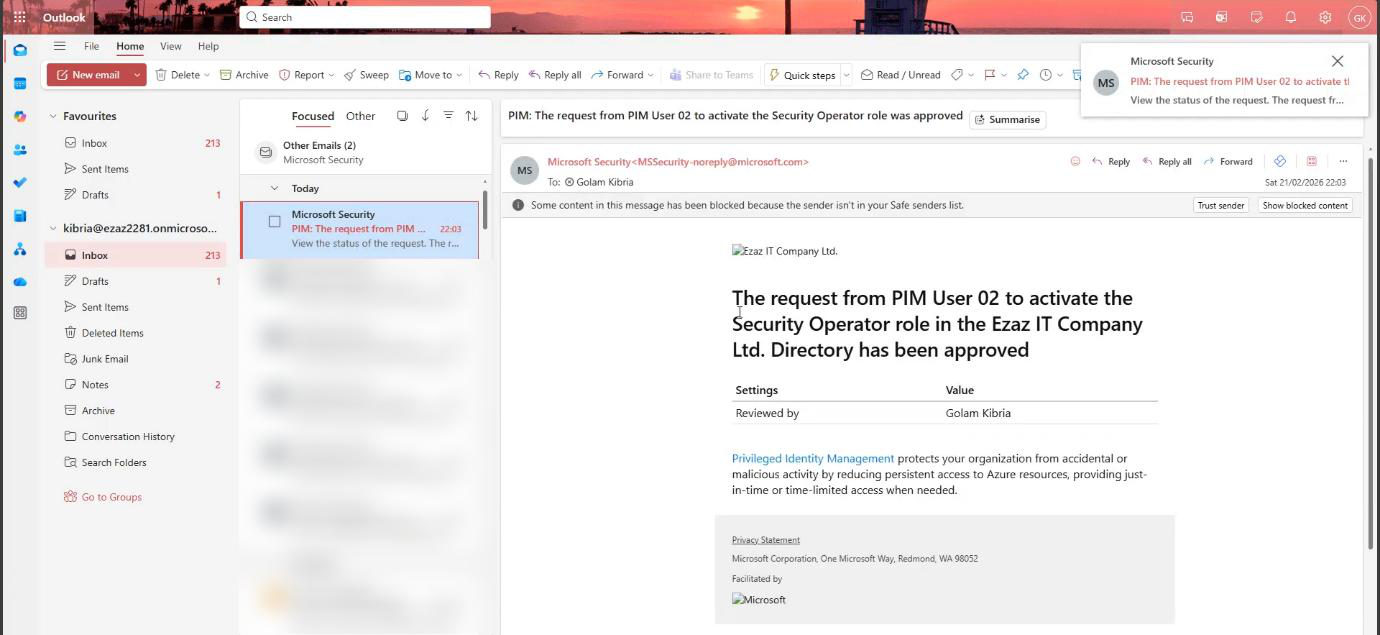
Task: Click the New email button
Action: coord(88,75)
